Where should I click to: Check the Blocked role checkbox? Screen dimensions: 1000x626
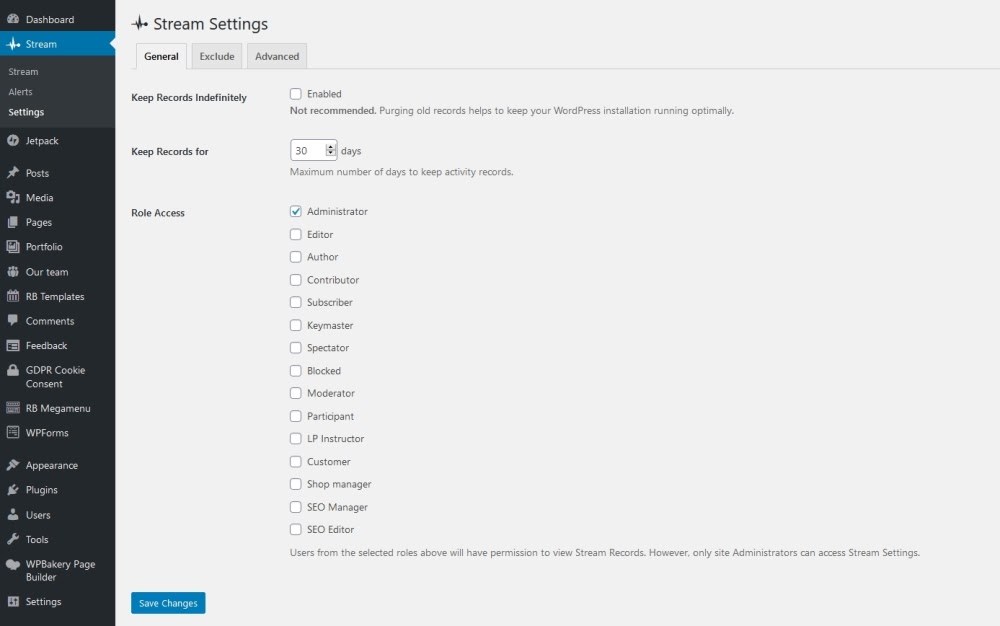click(x=295, y=370)
